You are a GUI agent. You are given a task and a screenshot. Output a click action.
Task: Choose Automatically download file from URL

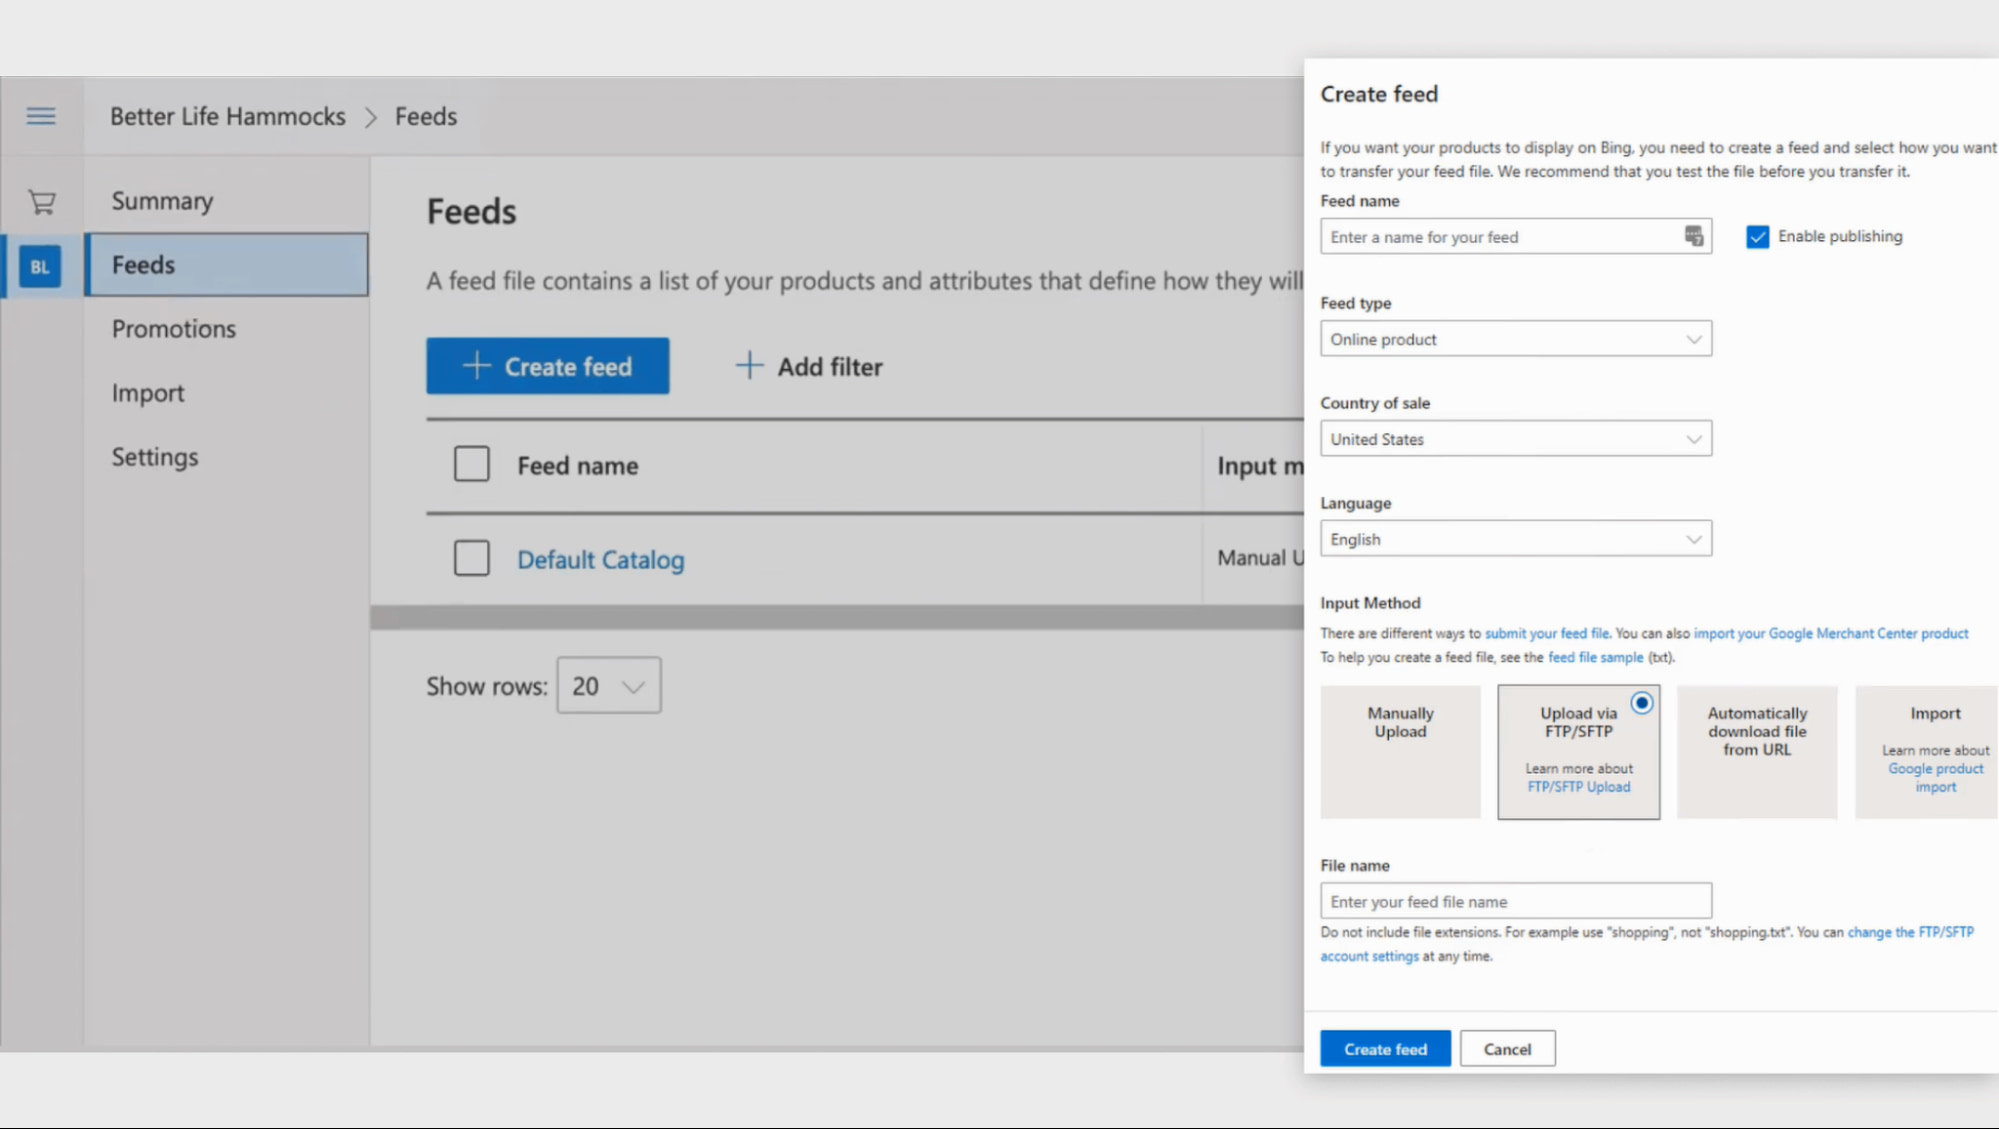(1757, 752)
